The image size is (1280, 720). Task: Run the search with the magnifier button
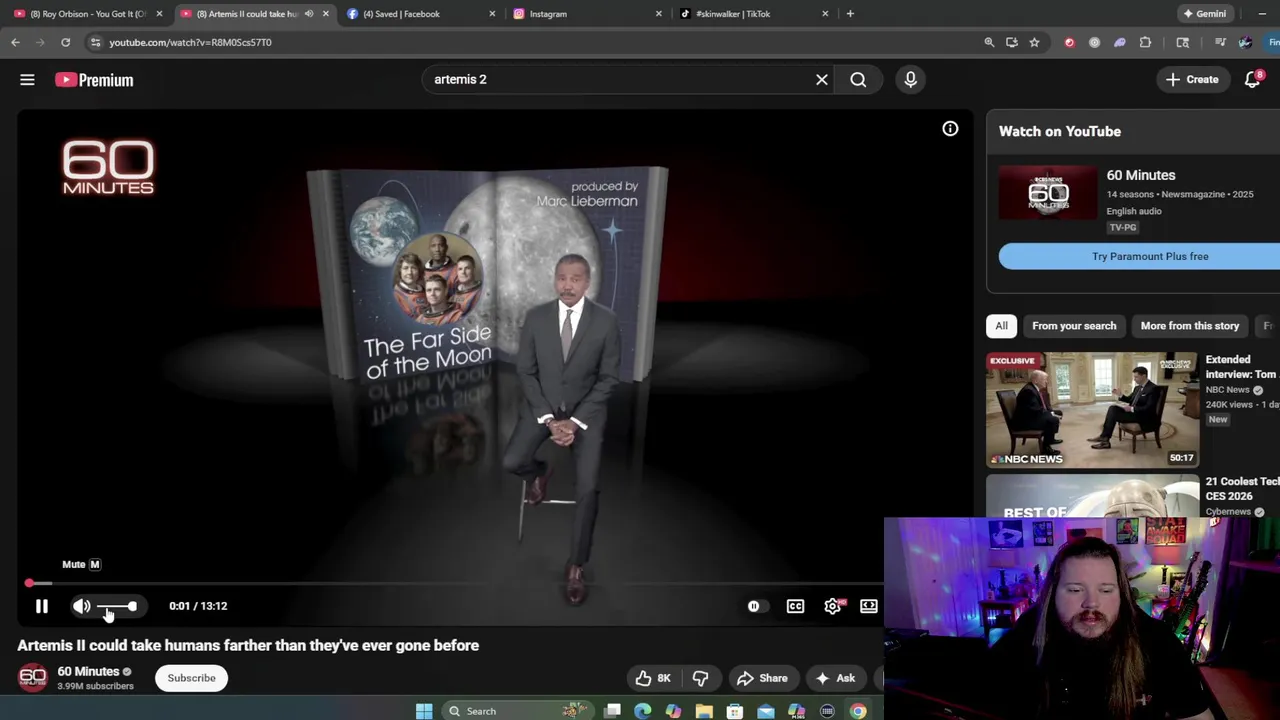(858, 79)
